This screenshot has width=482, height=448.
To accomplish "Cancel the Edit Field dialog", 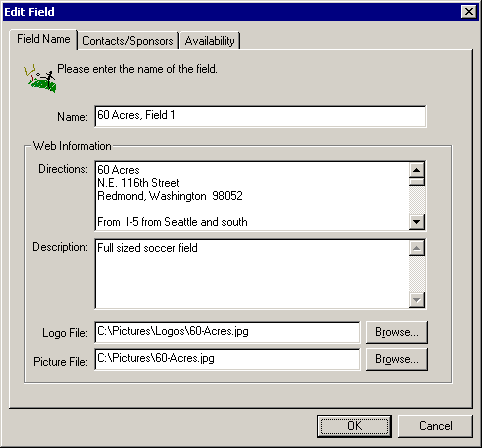I will tap(435, 426).
